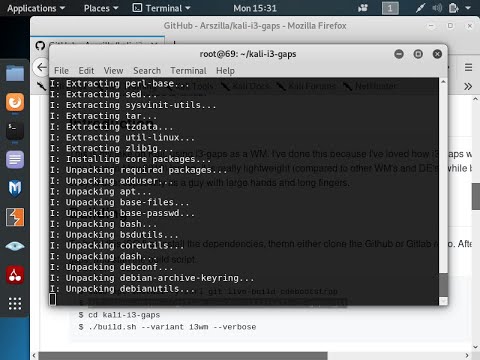Open the terminal's Terminal menu
Viewport: 480px width, 360px height.
[188, 71]
